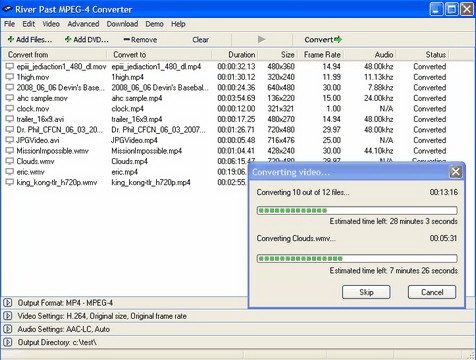Image resolution: width=476 pixels, height=360 pixels.
Task: Select the king_kong-tlr_h720p.wmv file name
Action: point(57,182)
